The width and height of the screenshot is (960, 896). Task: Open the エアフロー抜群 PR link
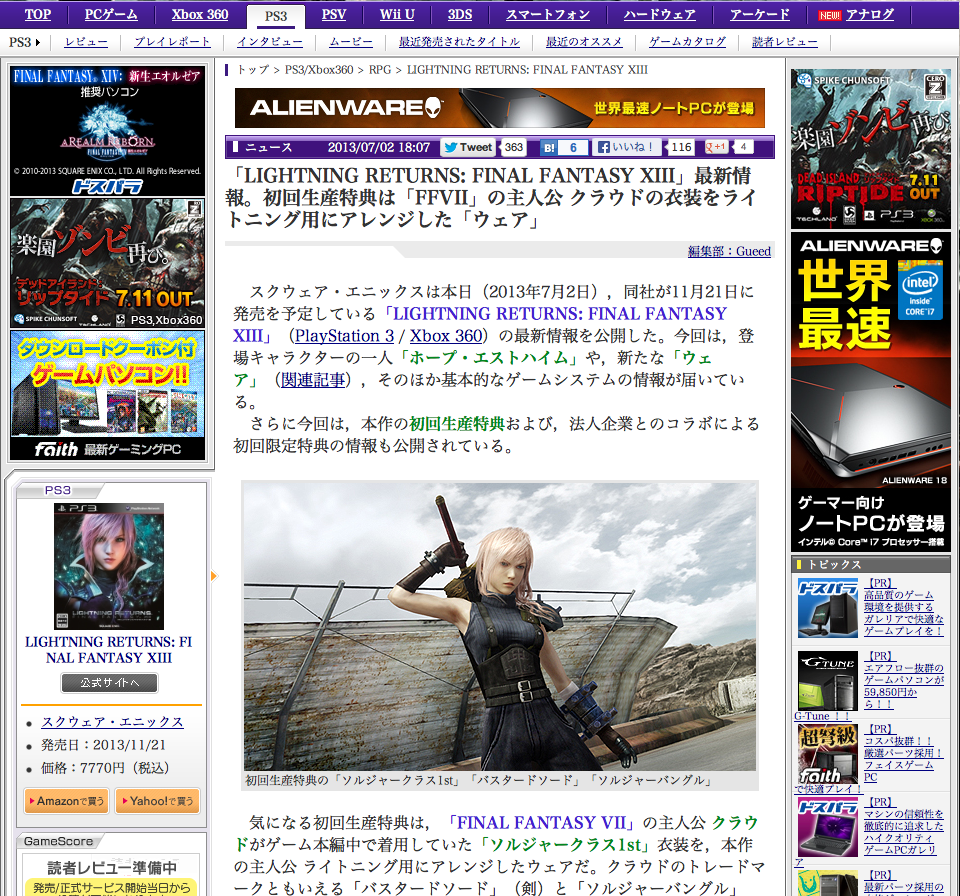pos(904,680)
